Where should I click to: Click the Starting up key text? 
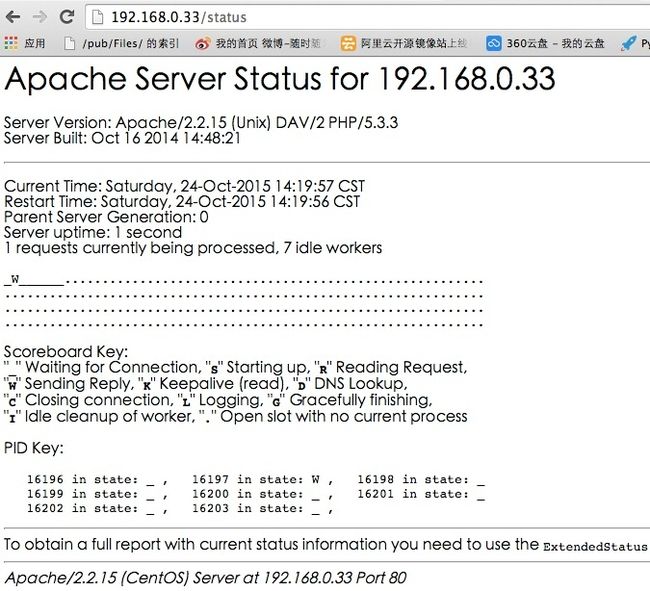[267, 367]
